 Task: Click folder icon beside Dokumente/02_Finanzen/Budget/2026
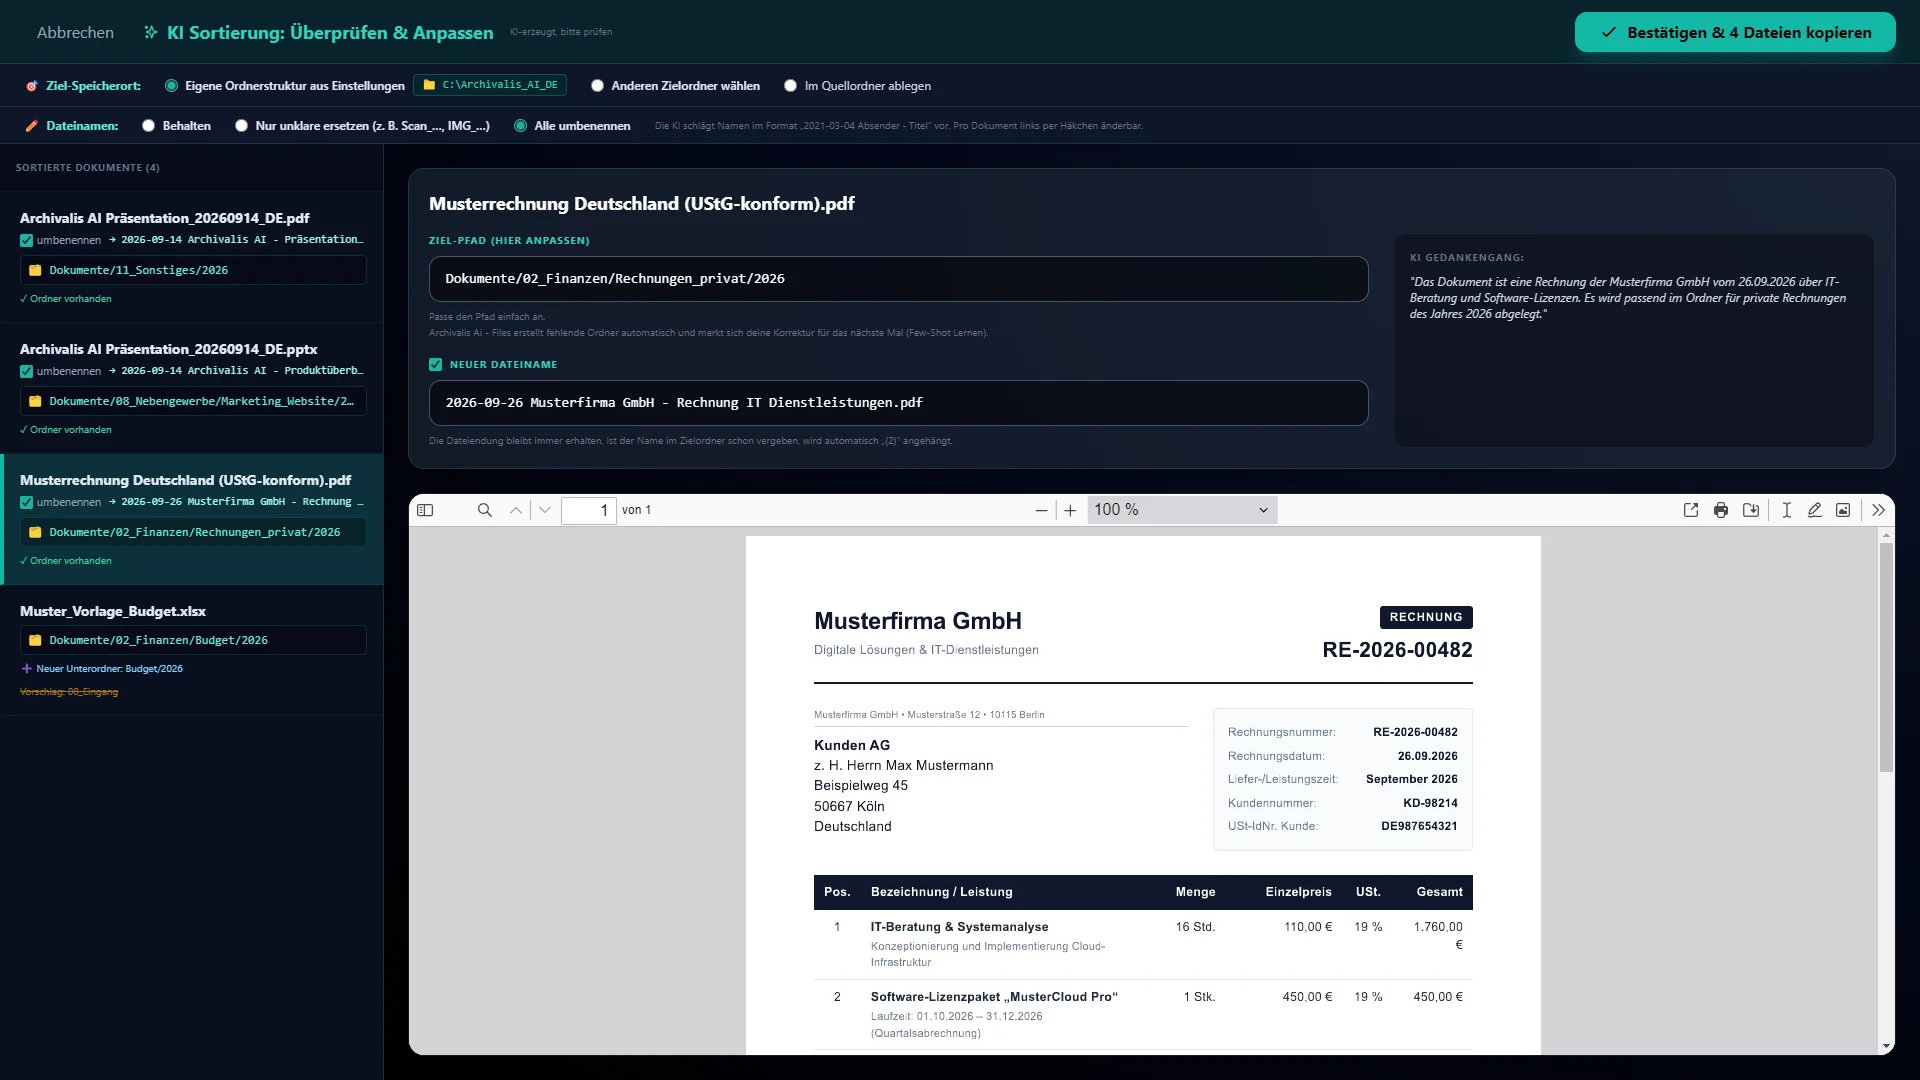35,640
